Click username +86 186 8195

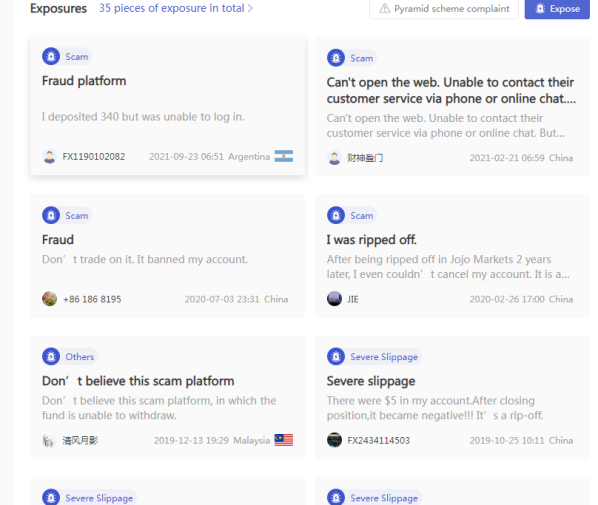(92, 299)
